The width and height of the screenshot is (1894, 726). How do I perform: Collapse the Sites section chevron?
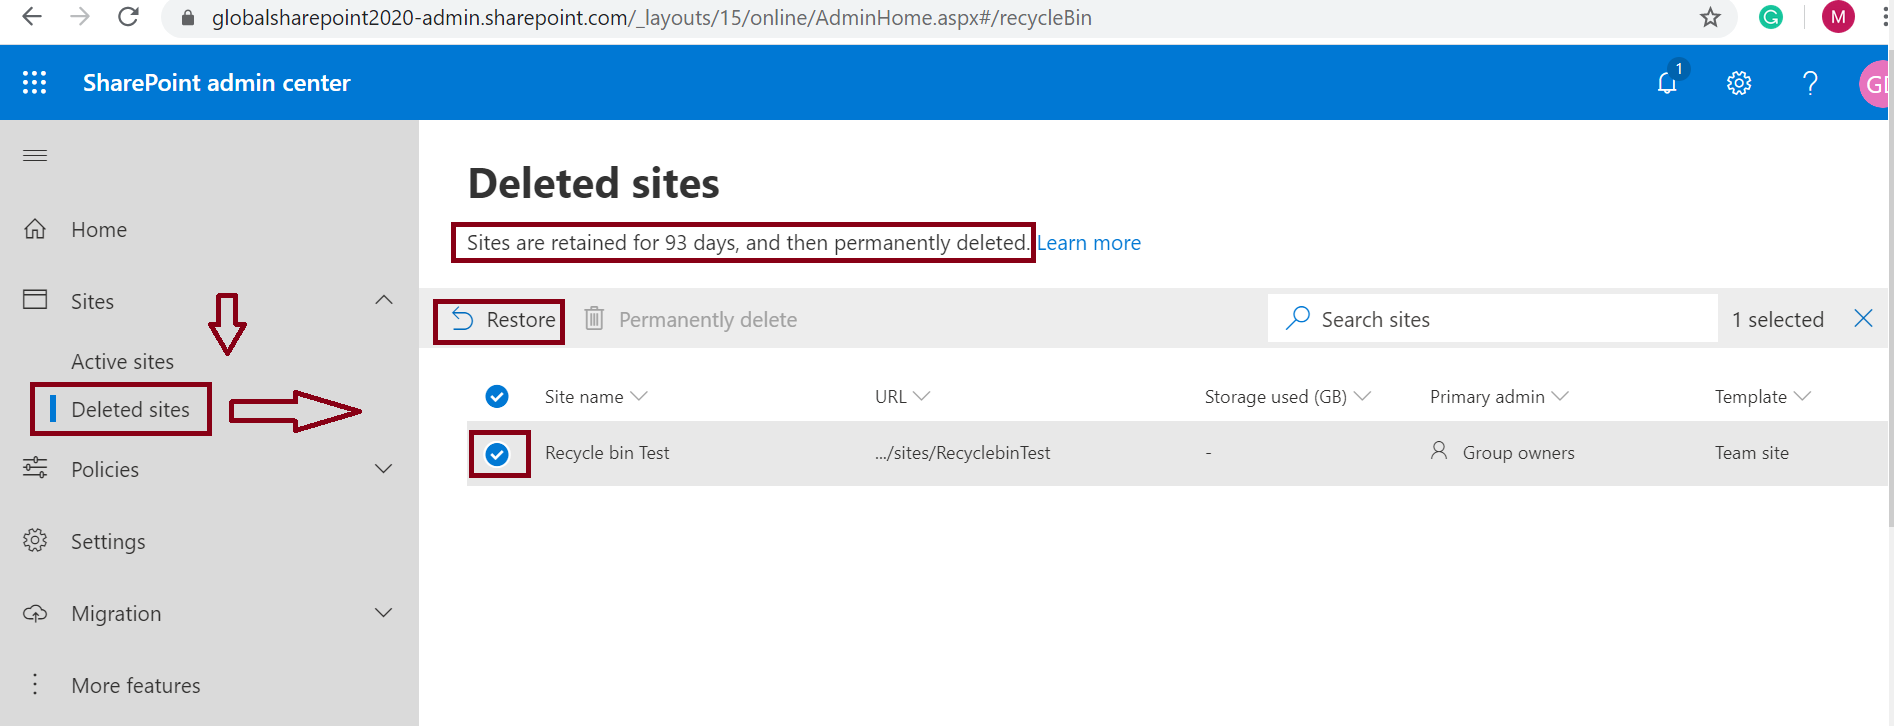point(384,300)
